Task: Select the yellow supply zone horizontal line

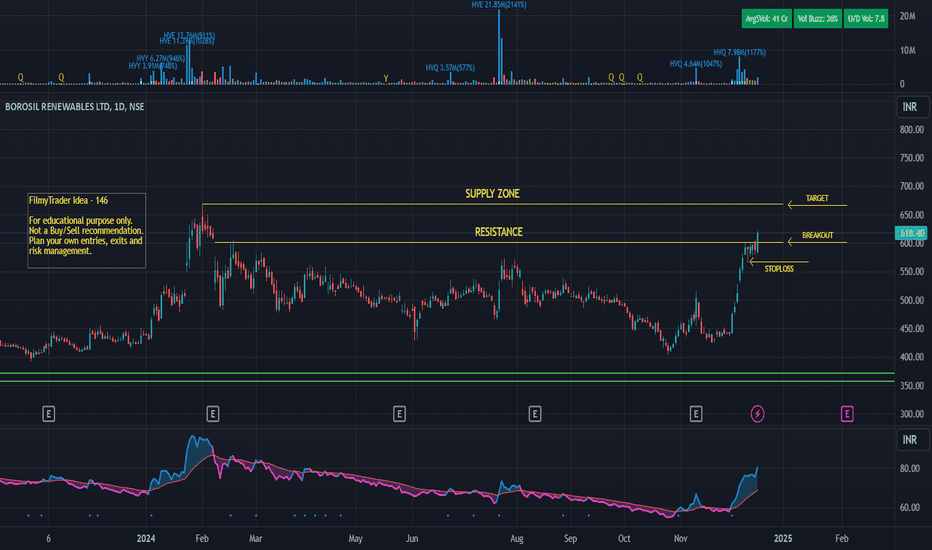Action: click(x=493, y=205)
